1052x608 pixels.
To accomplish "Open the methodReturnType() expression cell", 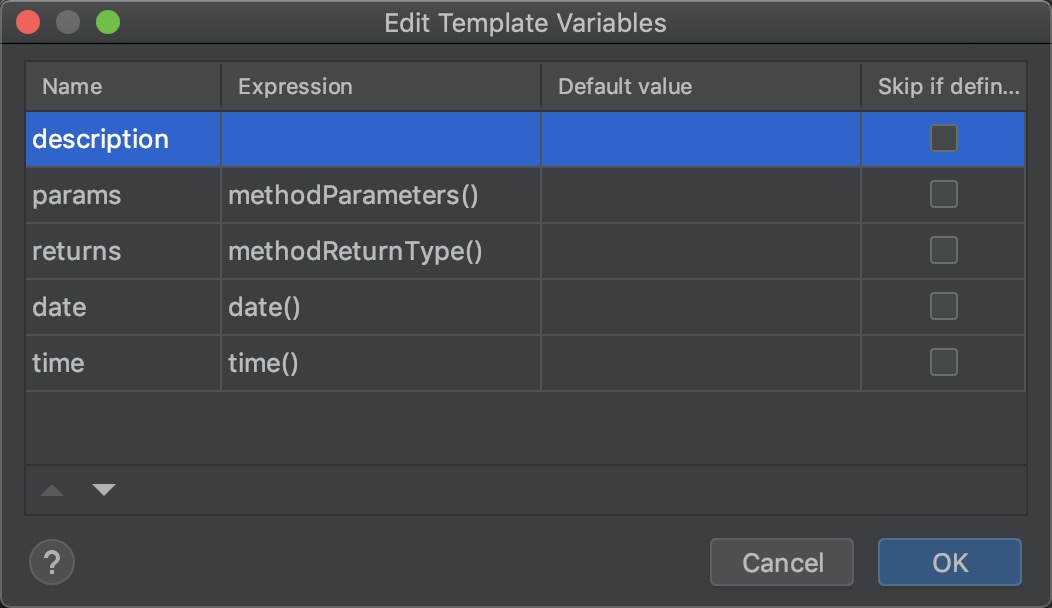I will 355,251.
